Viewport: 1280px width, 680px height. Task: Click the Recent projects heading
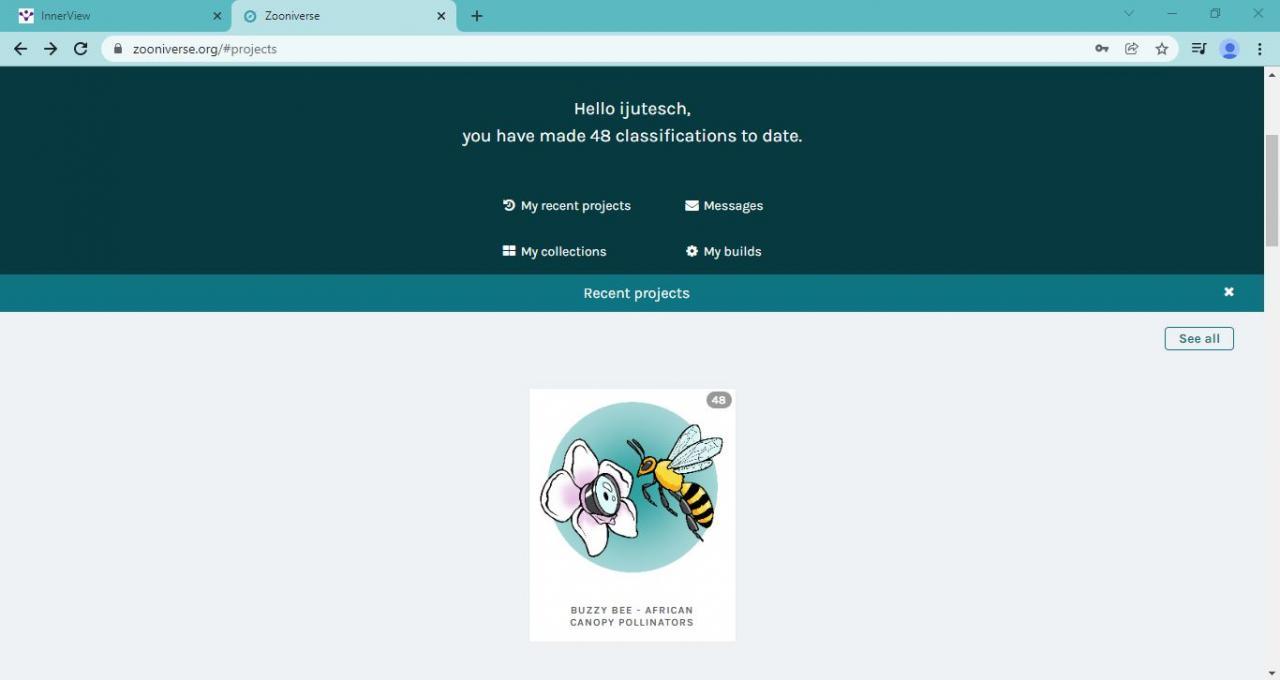point(637,293)
